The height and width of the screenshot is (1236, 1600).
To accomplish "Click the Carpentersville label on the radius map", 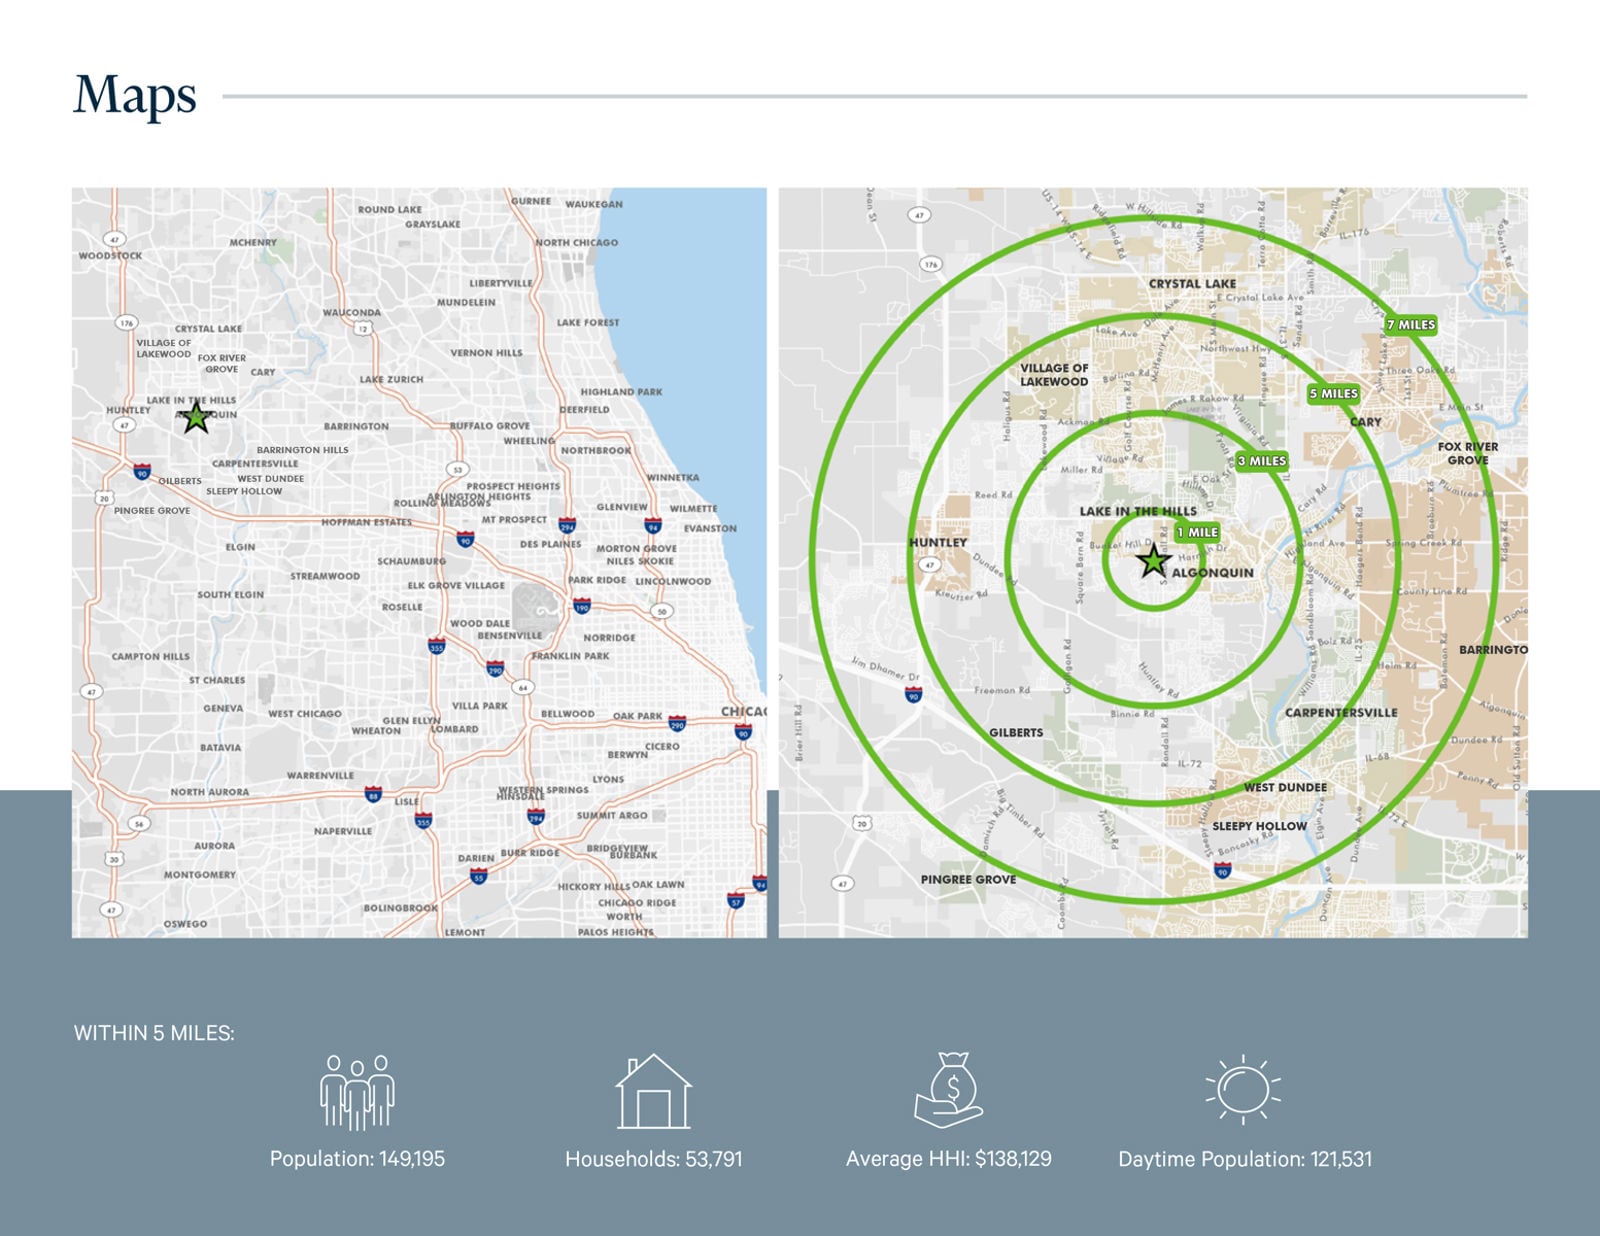I will [x=1341, y=713].
